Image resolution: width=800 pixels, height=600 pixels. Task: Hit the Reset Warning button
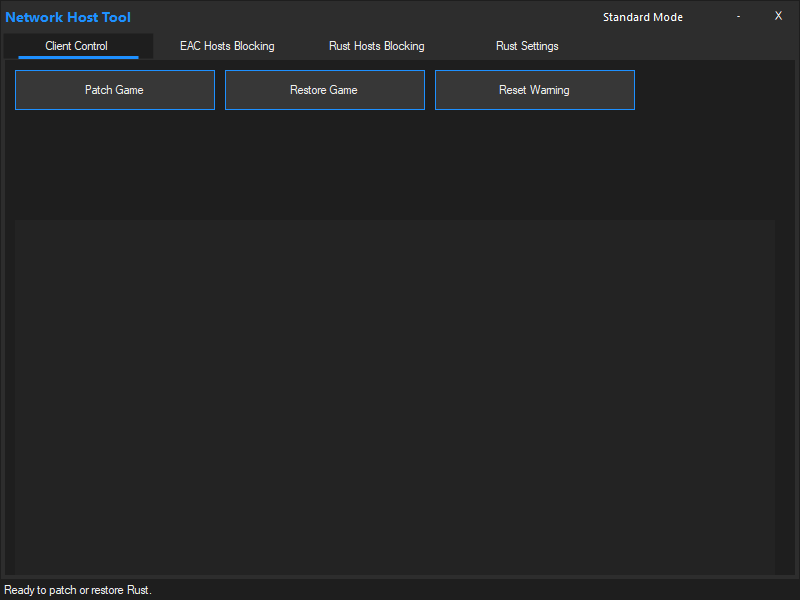click(x=534, y=90)
